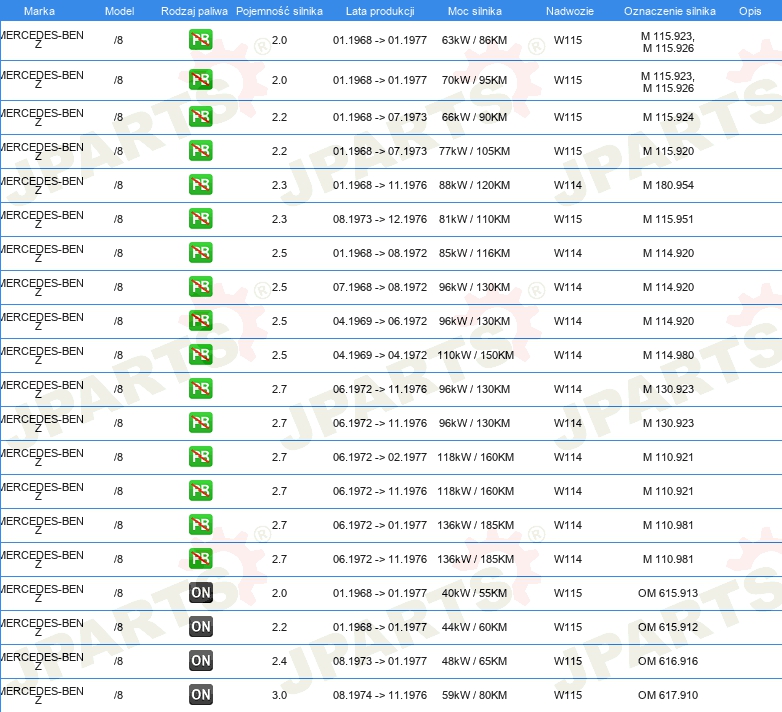Click the Nadwozie column header
This screenshot has height=712, width=782.
pos(568,11)
